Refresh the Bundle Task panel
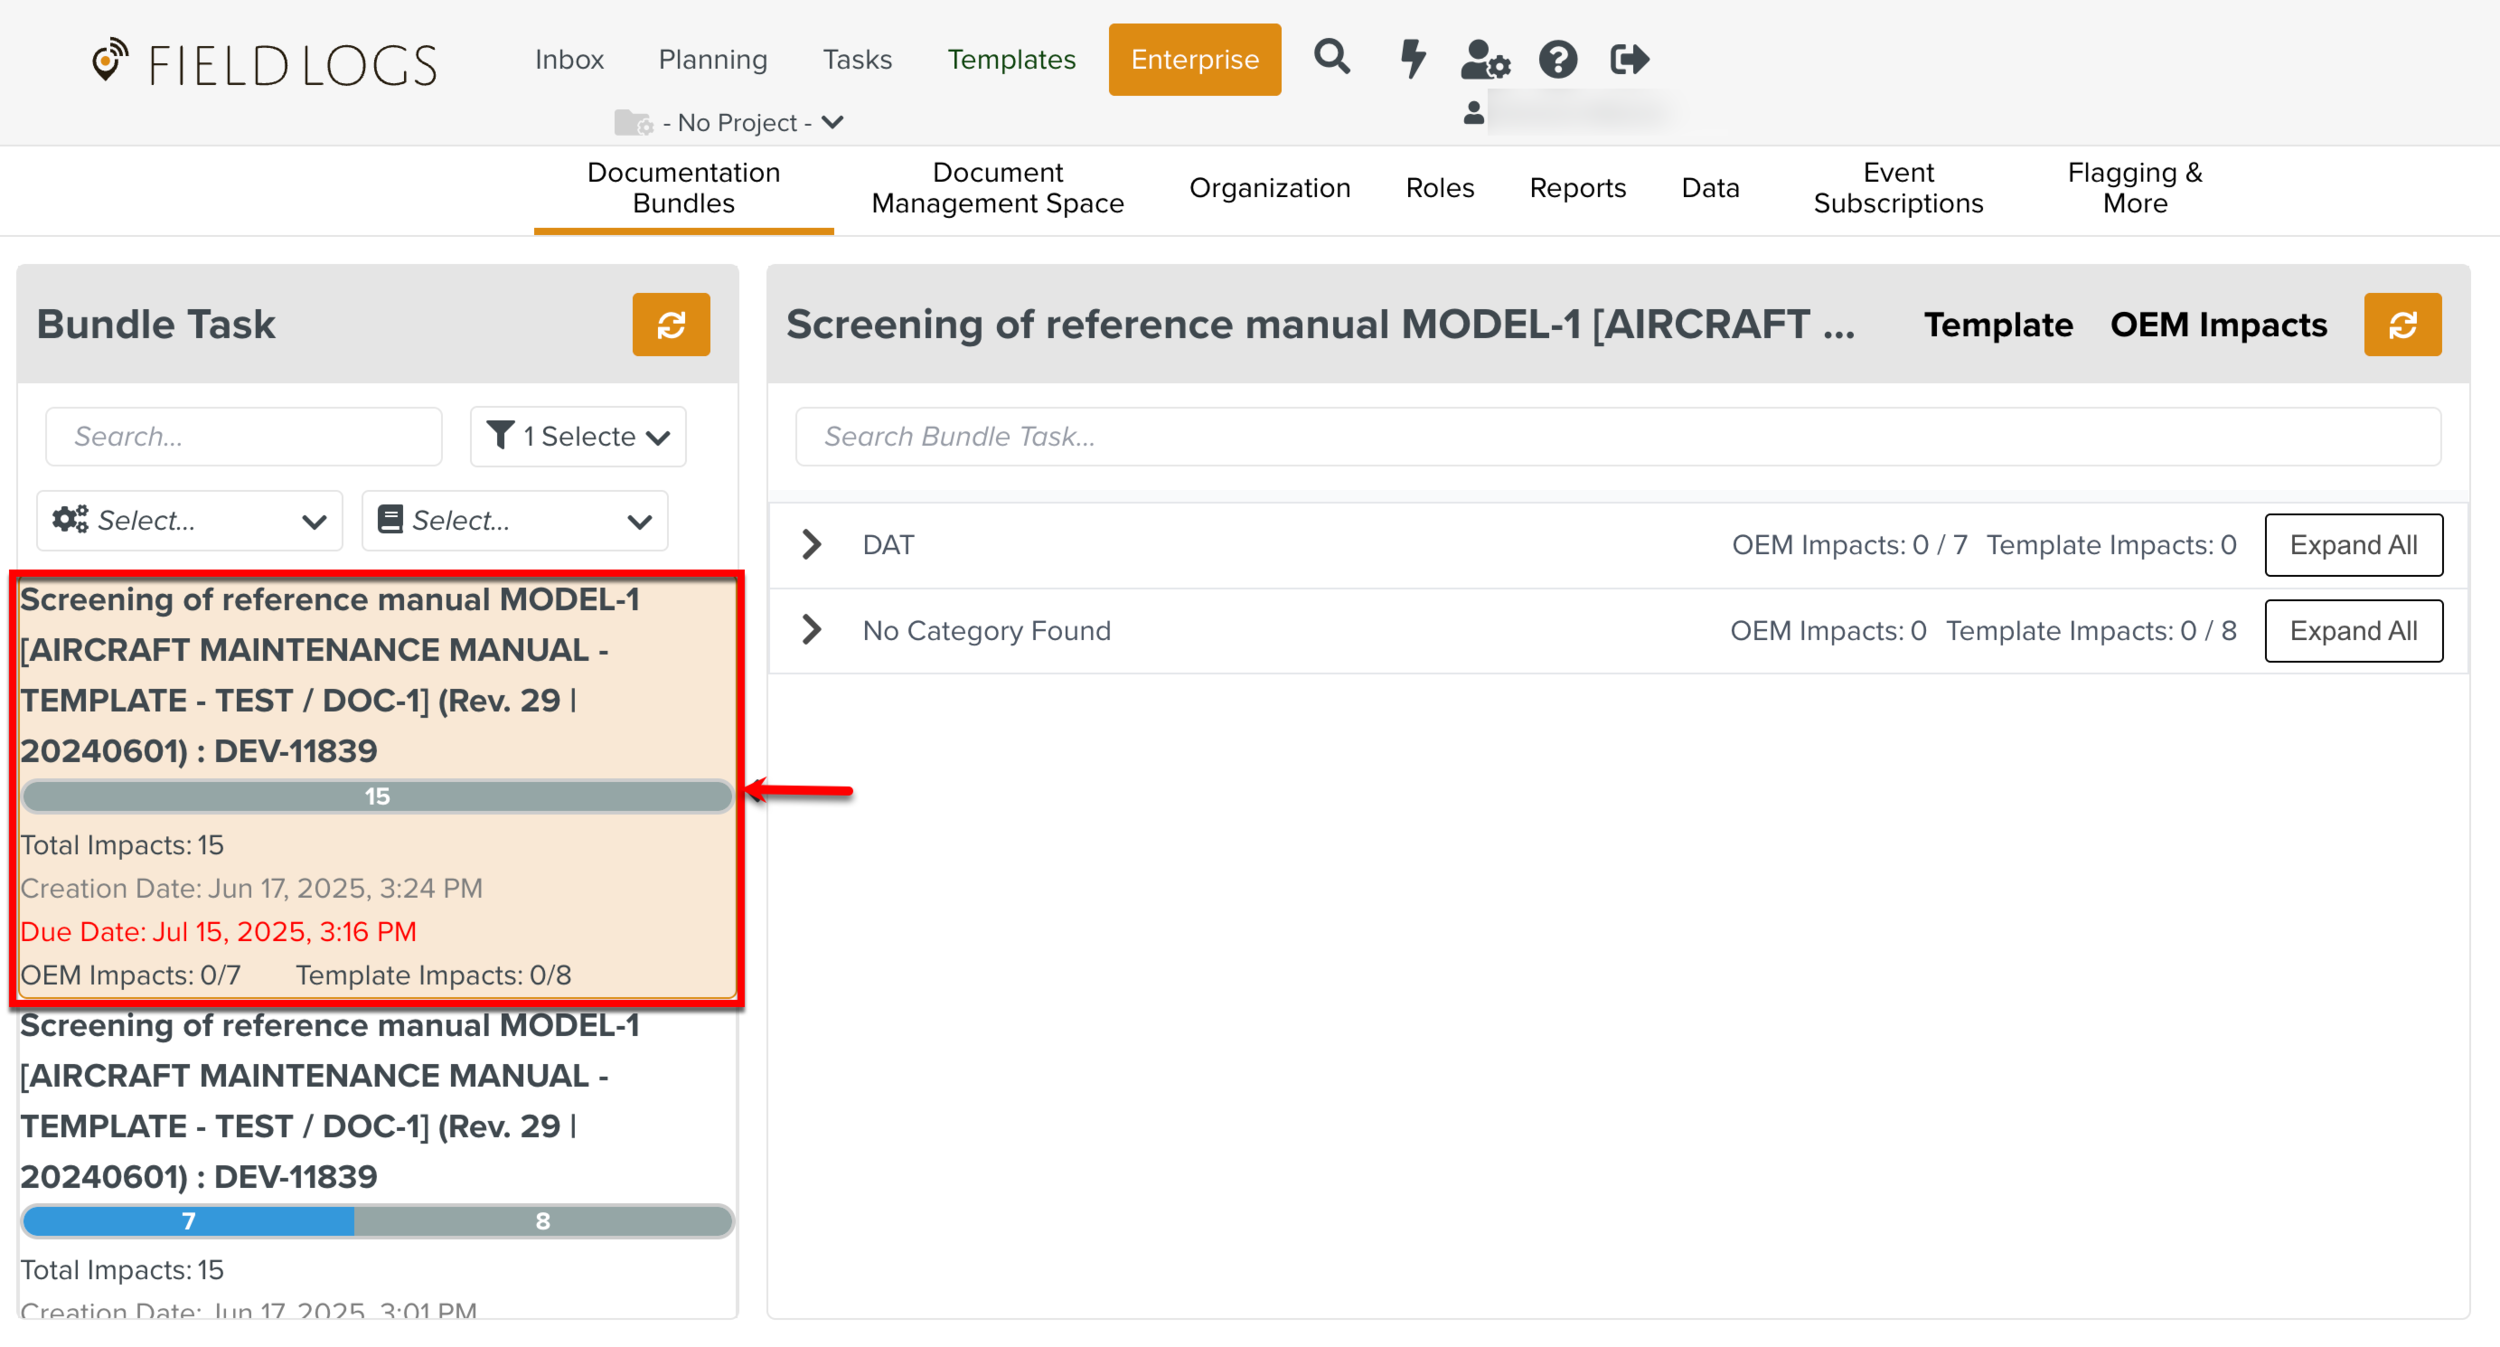This screenshot has width=2500, height=1347. tap(671, 324)
